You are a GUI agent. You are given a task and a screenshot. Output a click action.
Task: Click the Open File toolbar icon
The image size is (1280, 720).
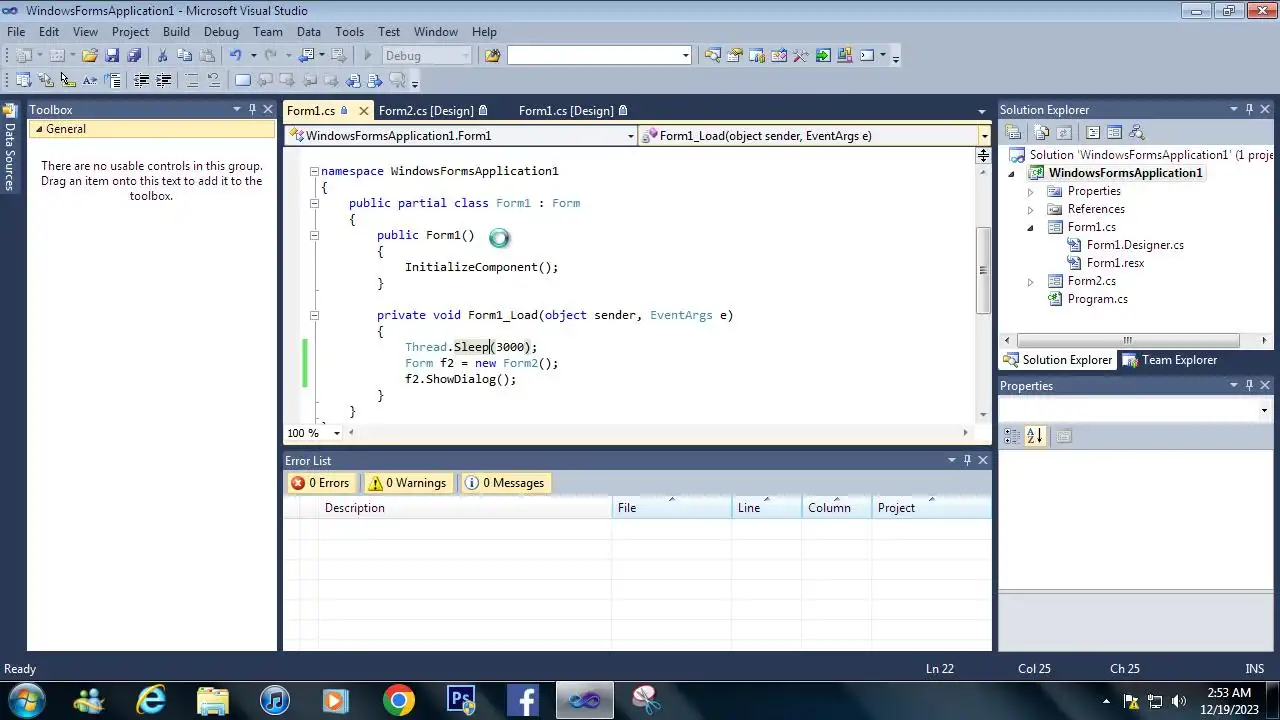pyautogui.click(x=89, y=56)
